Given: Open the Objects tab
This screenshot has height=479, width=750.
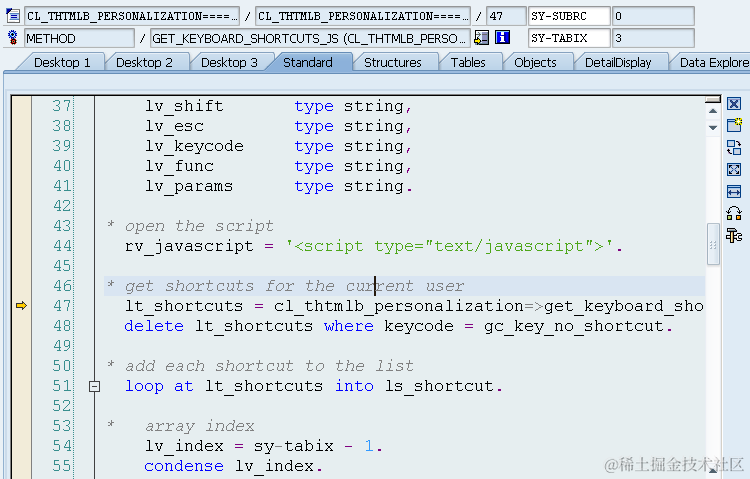Looking at the screenshot, I should tap(535, 63).
